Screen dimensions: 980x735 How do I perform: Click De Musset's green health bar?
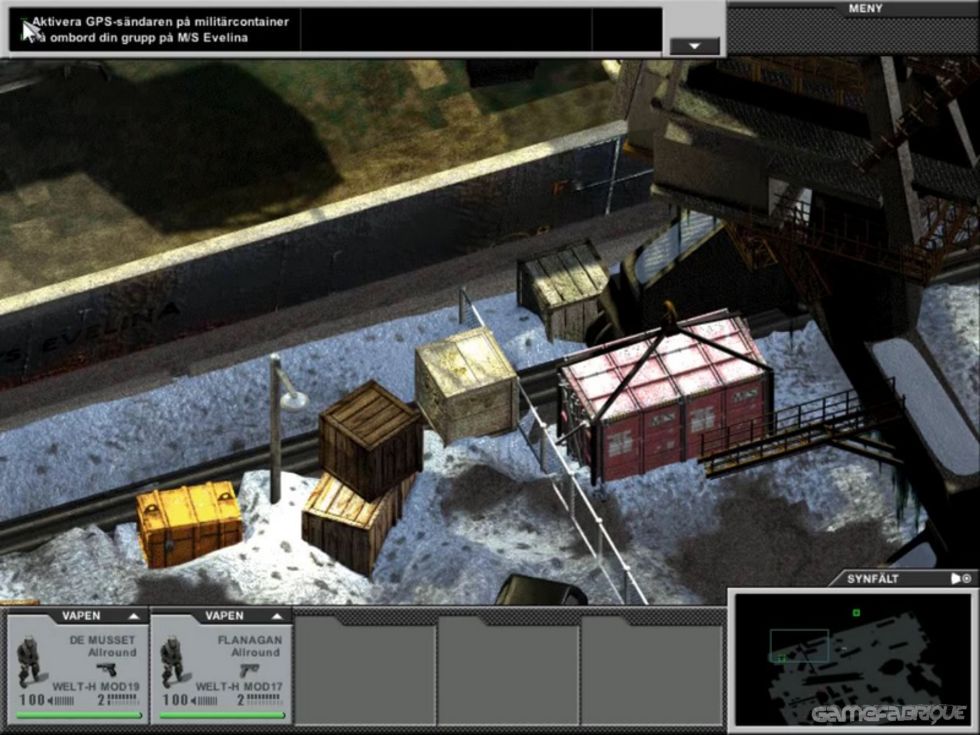click(x=79, y=715)
